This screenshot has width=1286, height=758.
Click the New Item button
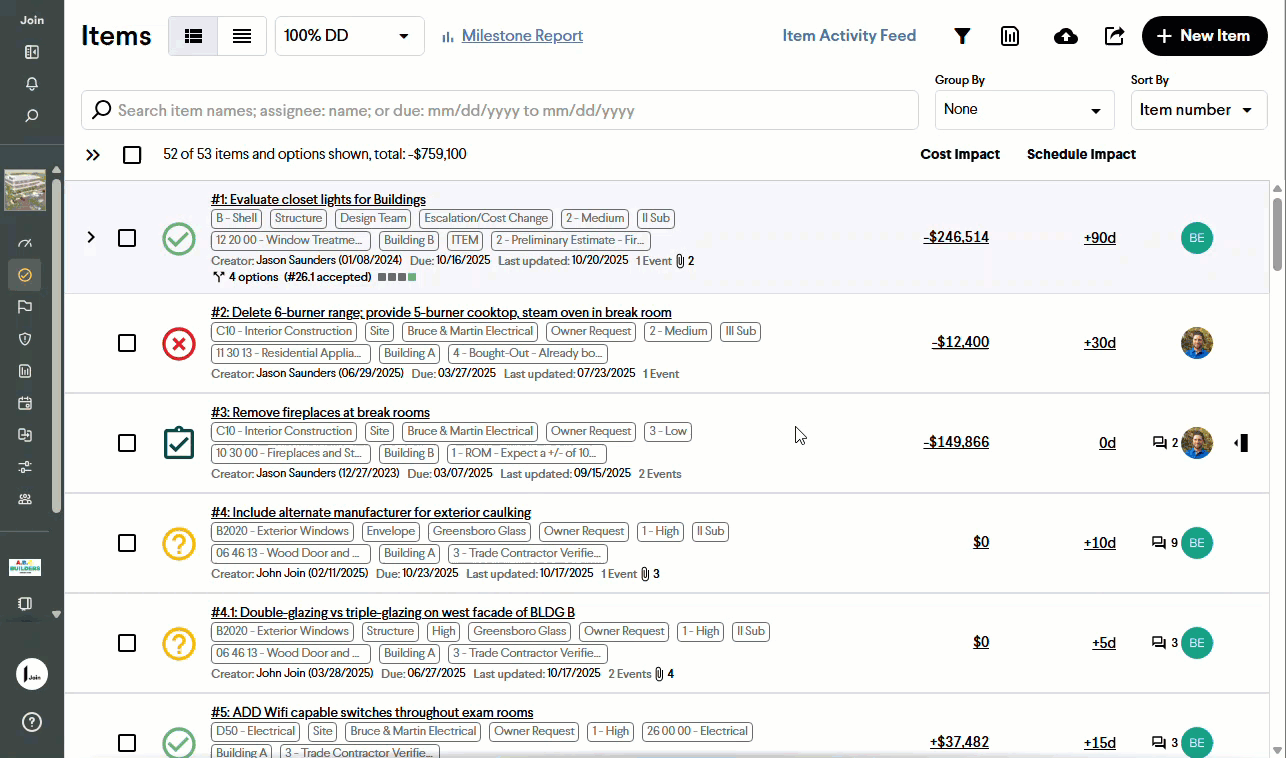[1204, 36]
